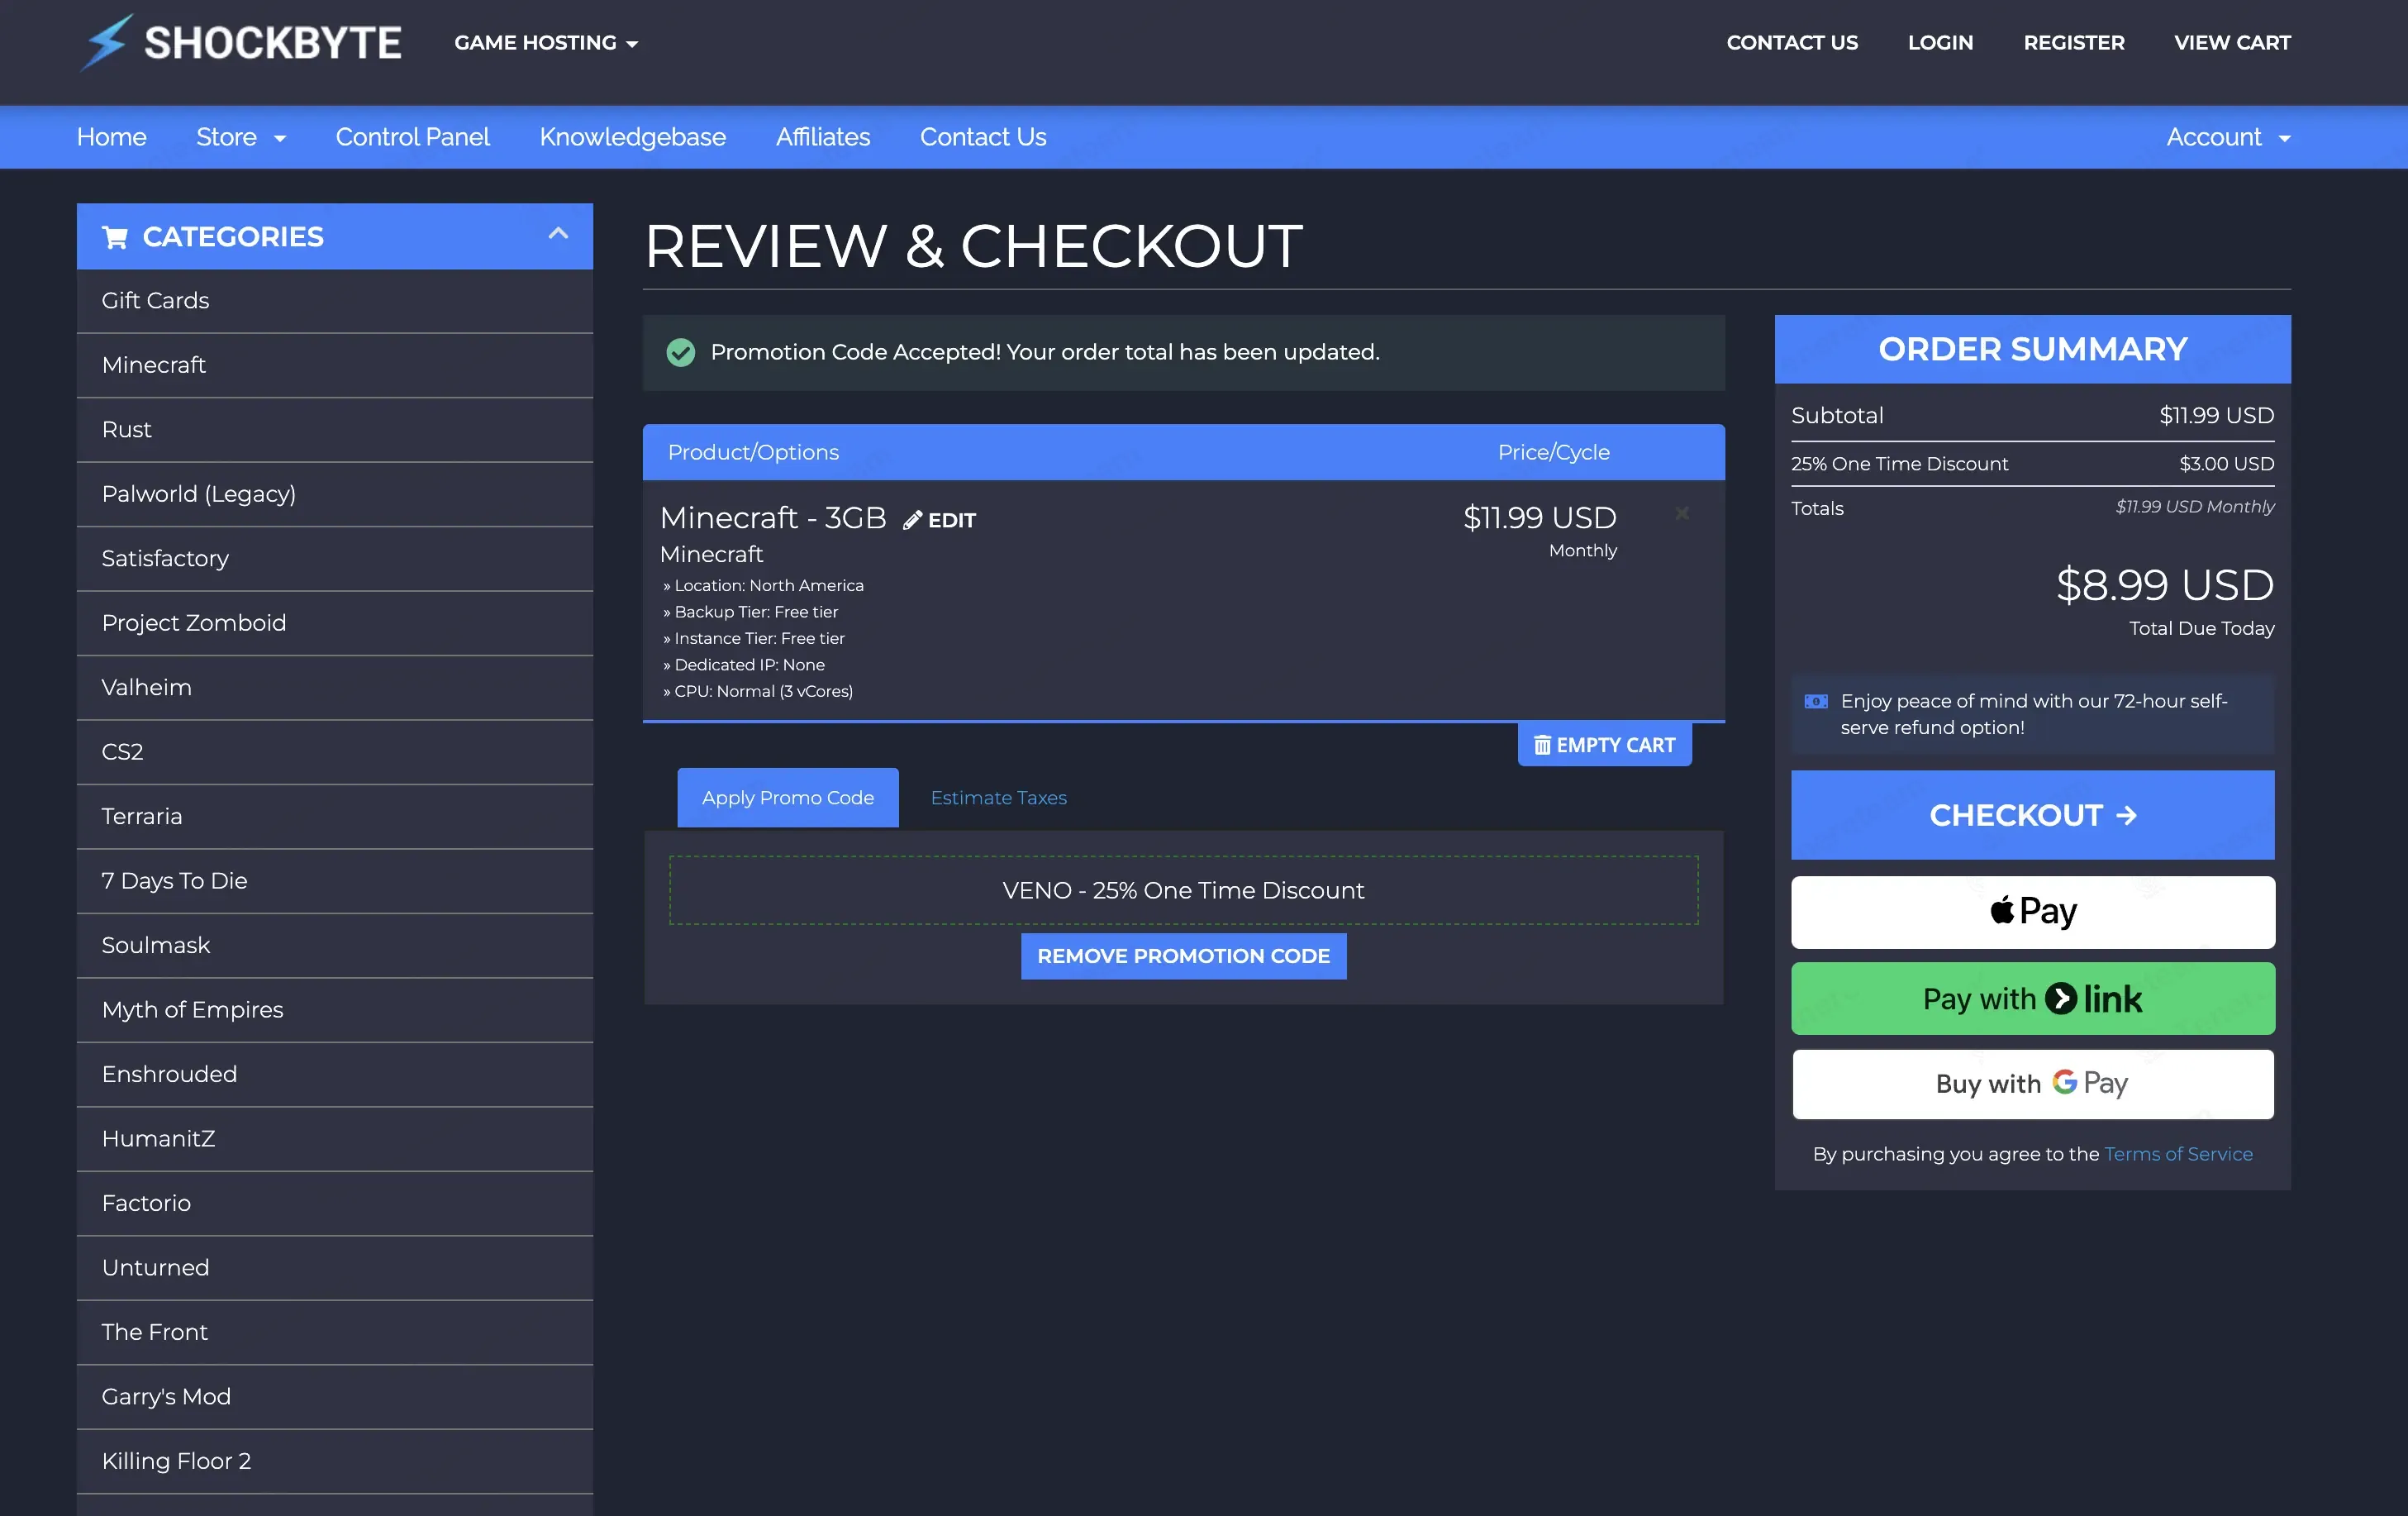Click Contact Us in the blue navigation bar
Image resolution: width=2408 pixels, height=1516 pixels.
pyautogui.click(x=983, y=137)
